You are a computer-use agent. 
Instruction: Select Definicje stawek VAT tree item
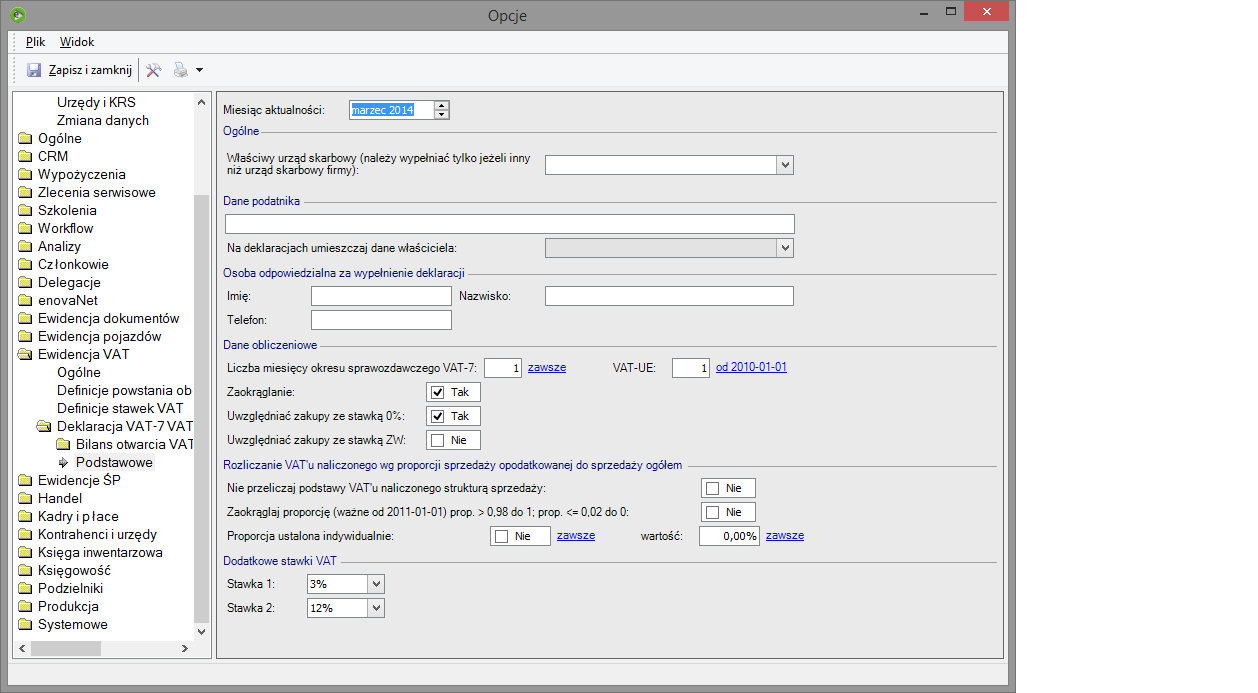(x=120, y=409)
